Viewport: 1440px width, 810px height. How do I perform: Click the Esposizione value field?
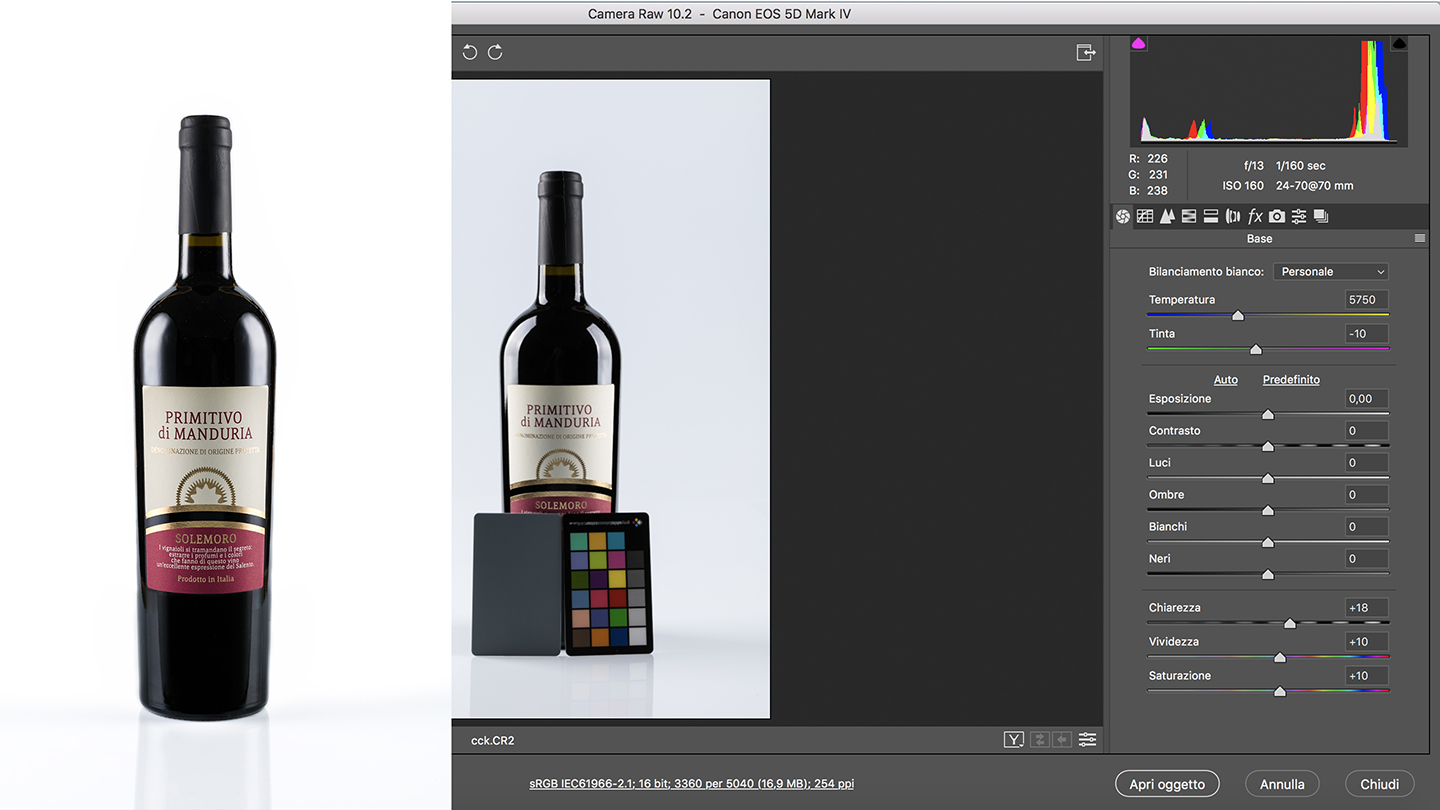(1366, 399)
